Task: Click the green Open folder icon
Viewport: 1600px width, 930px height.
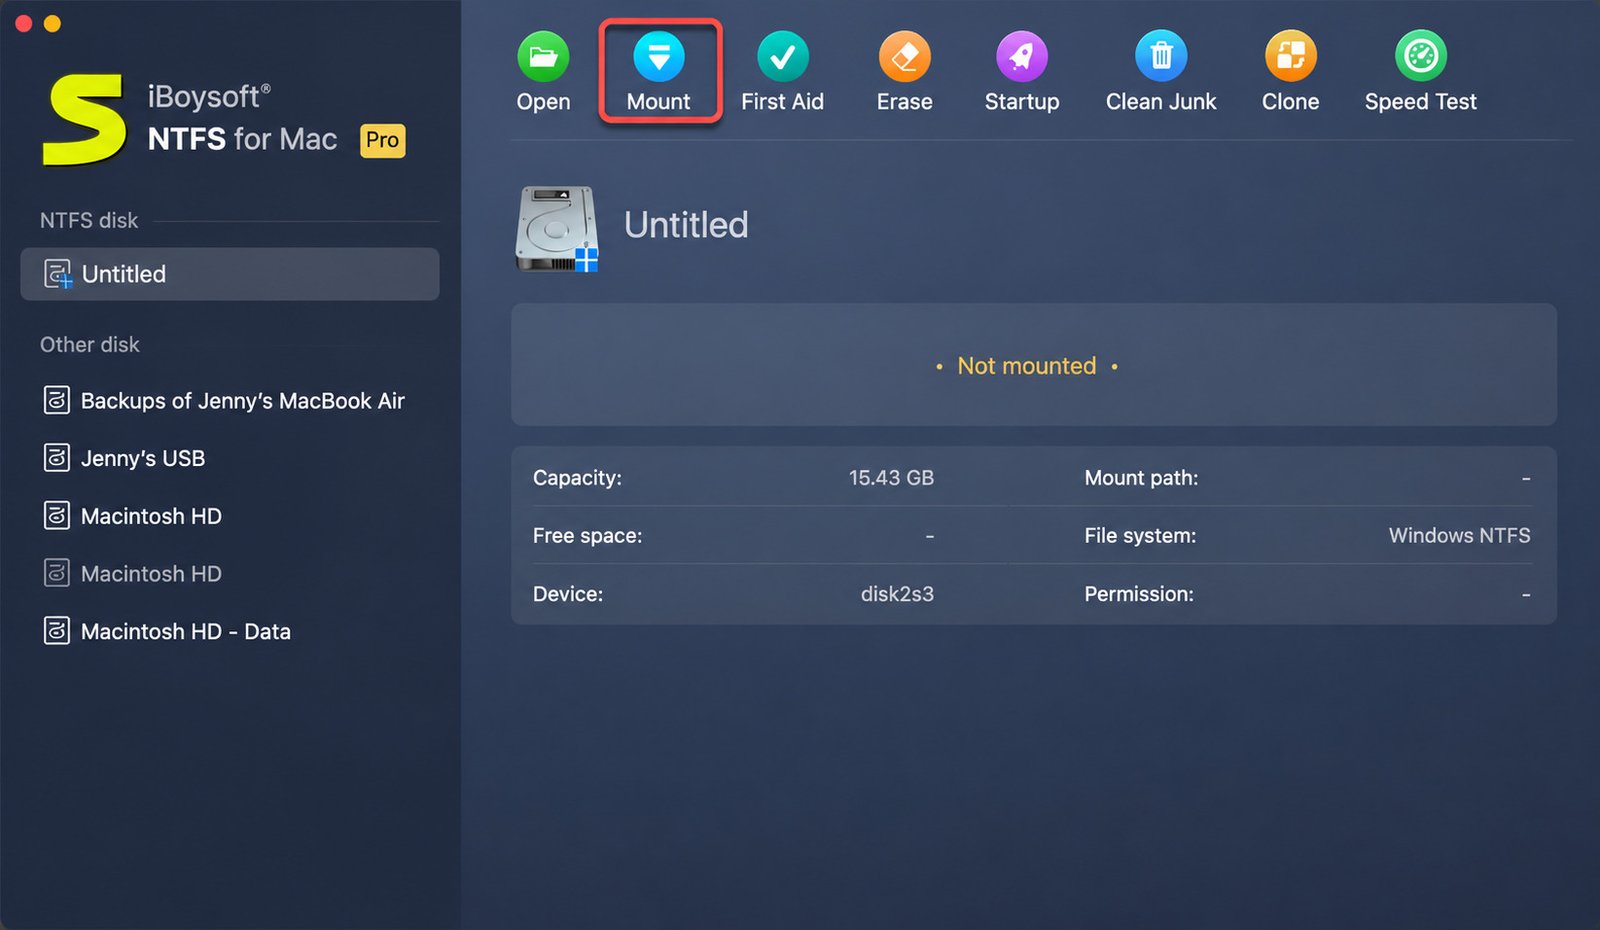Action: [x=543, y=56]
